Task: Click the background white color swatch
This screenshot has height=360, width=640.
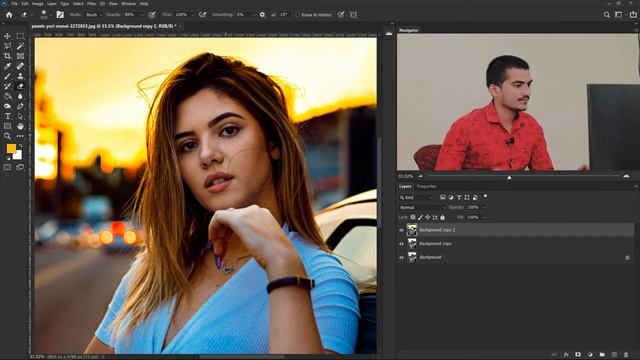Action: click(x=18, y=156)
